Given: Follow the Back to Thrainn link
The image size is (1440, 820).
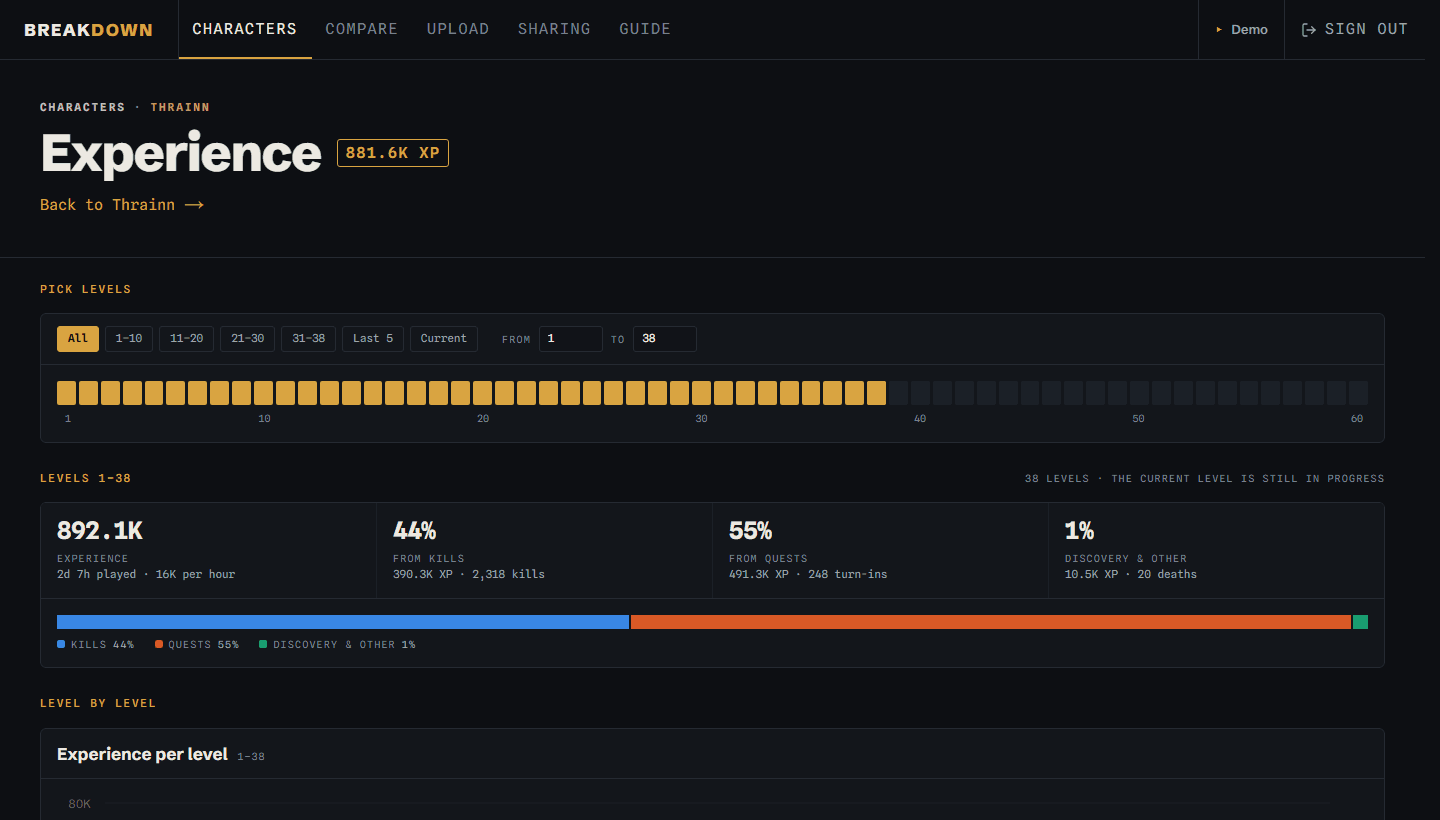Looking at the screenshot, I should pyautogui.click(x=122, y=205).
